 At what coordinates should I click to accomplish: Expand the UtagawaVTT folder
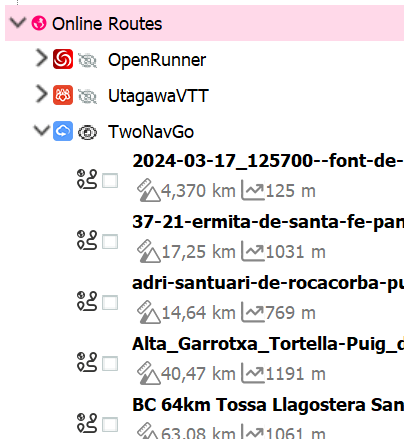click(x=42, y=94)
